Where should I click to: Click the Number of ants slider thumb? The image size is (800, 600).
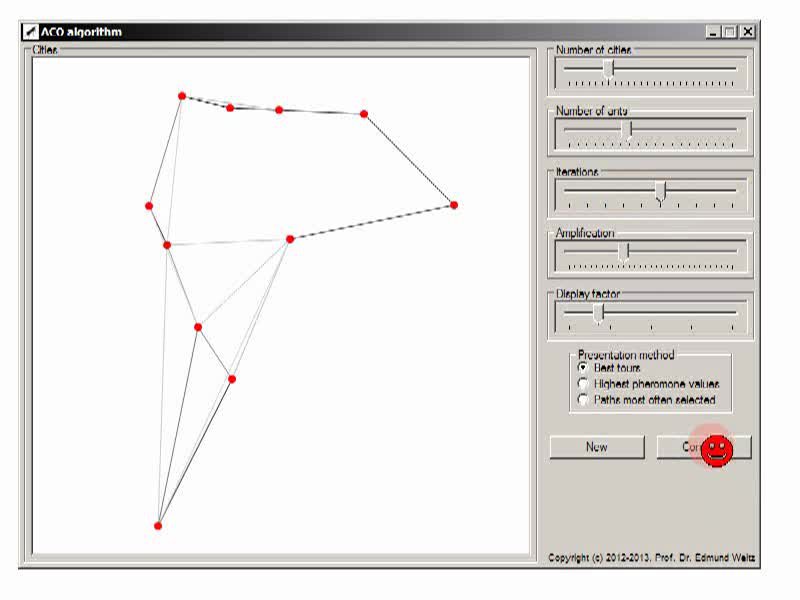[x=627, y=130]
